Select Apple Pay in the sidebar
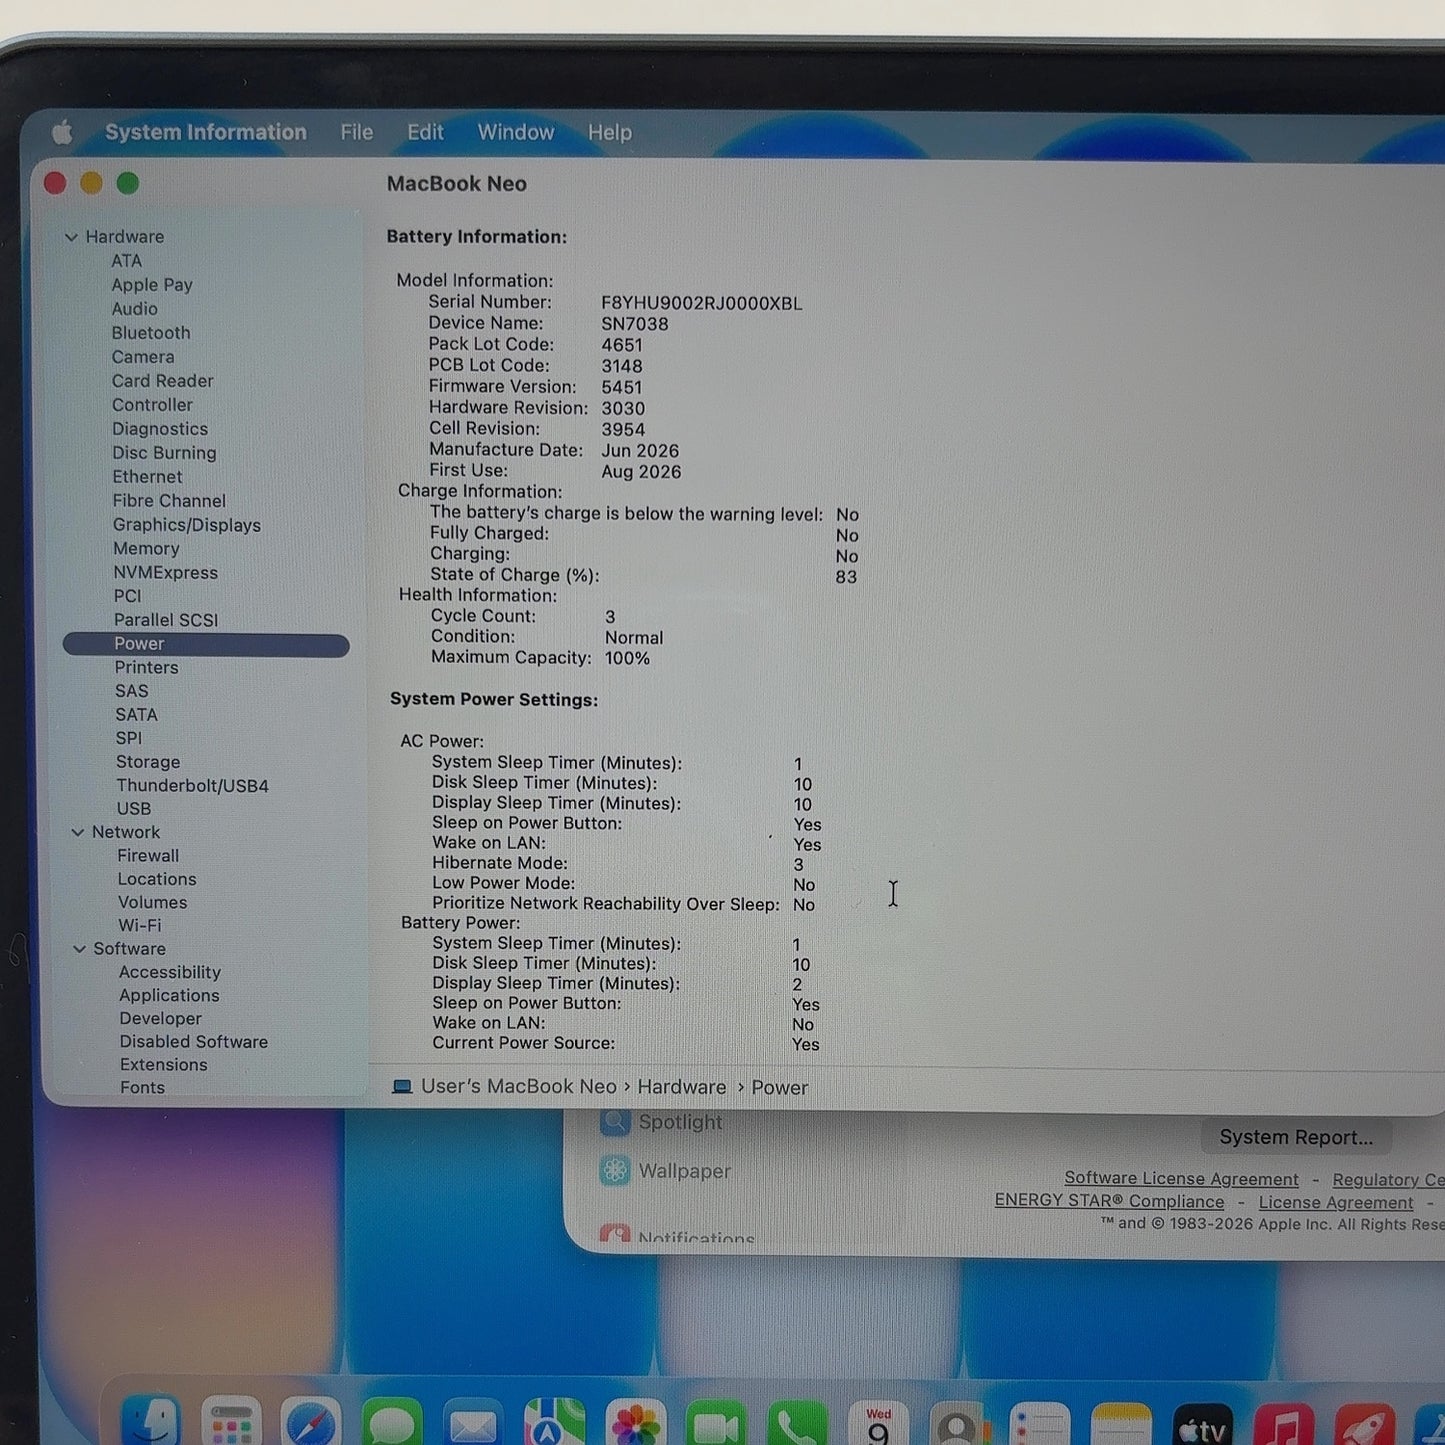The width and height of the screenshot is (1445, 1445). (152, 285)
